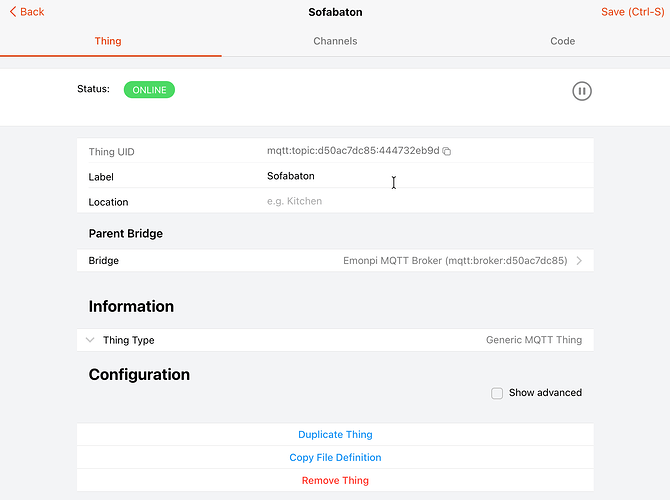This screenshot has width=670, height=500.
Task: Copy the Thing UID using copy icon
Action: pos(447,151)
